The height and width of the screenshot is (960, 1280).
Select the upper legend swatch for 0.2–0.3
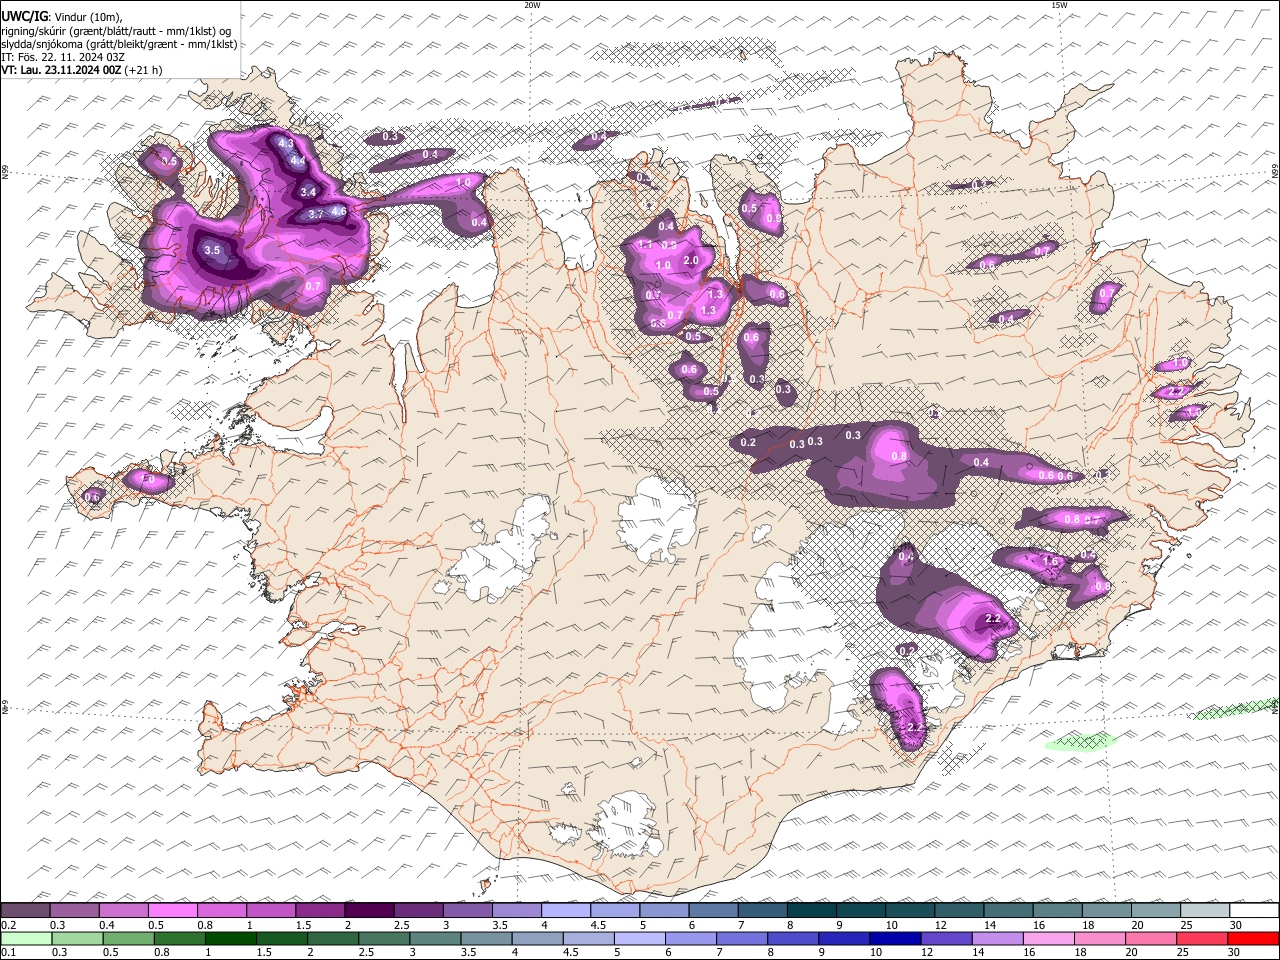pyautogui.click(x=25, y=911)
